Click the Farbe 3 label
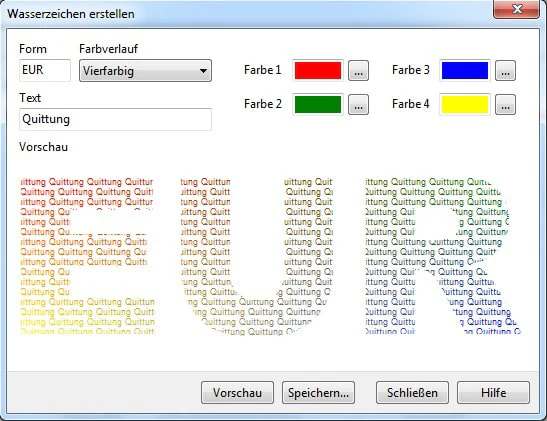Image resolution: width=547 pixels, height=421 pixels. click(411, 70)
